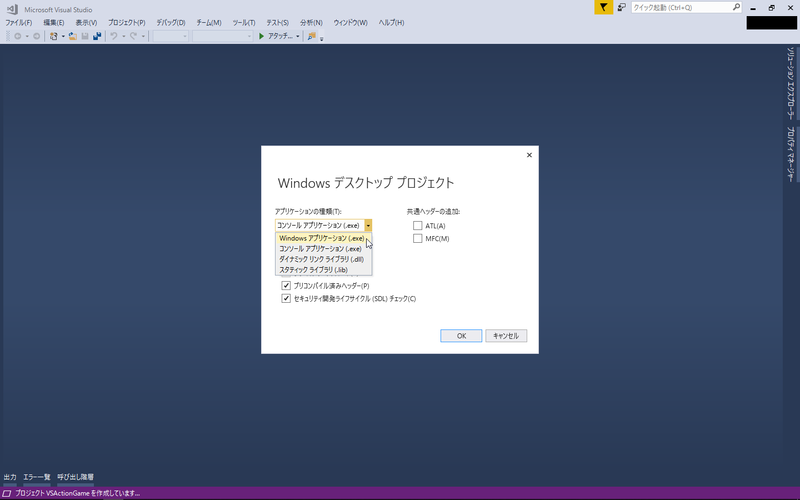Open the ウィンドウ(W) menu
This screenshot has height=500, width=800.
pyautogui.click(x=351, y=22)
